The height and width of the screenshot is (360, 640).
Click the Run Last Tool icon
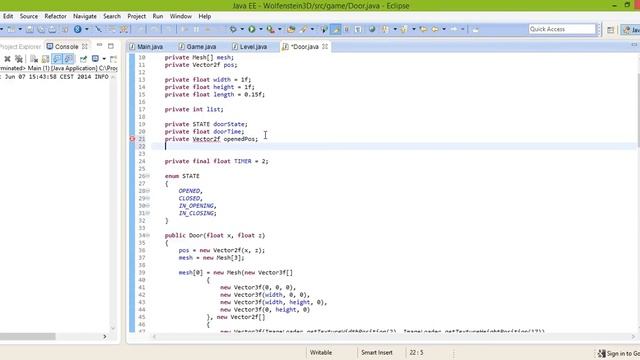tap(270, 29)
